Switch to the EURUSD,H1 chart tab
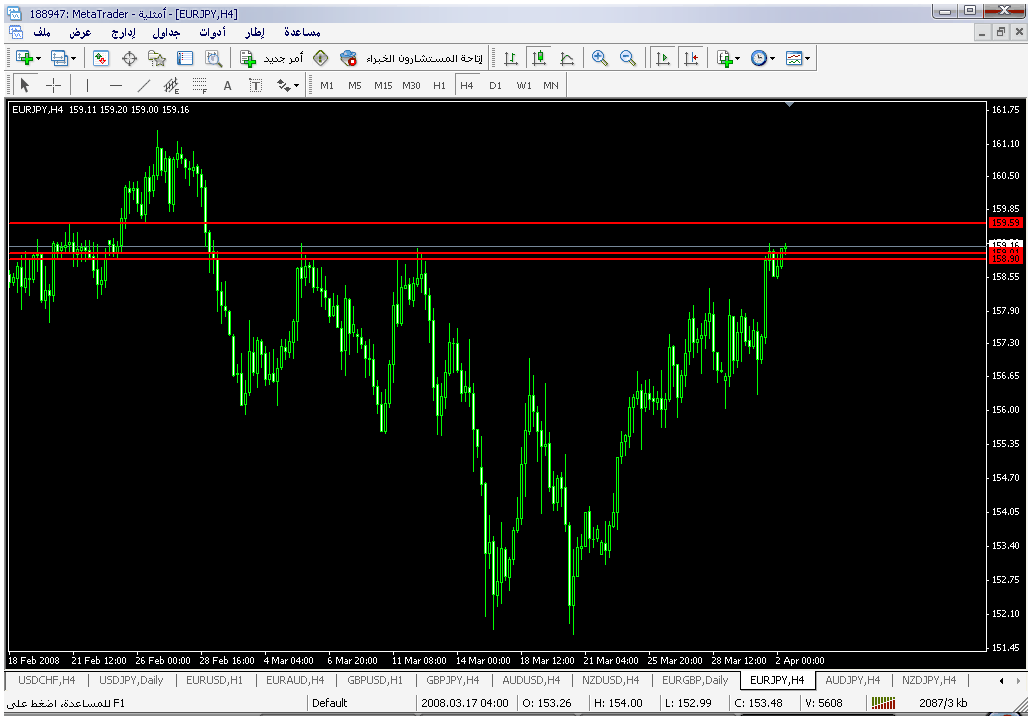 pyautogui.click(x=214, y=680)
